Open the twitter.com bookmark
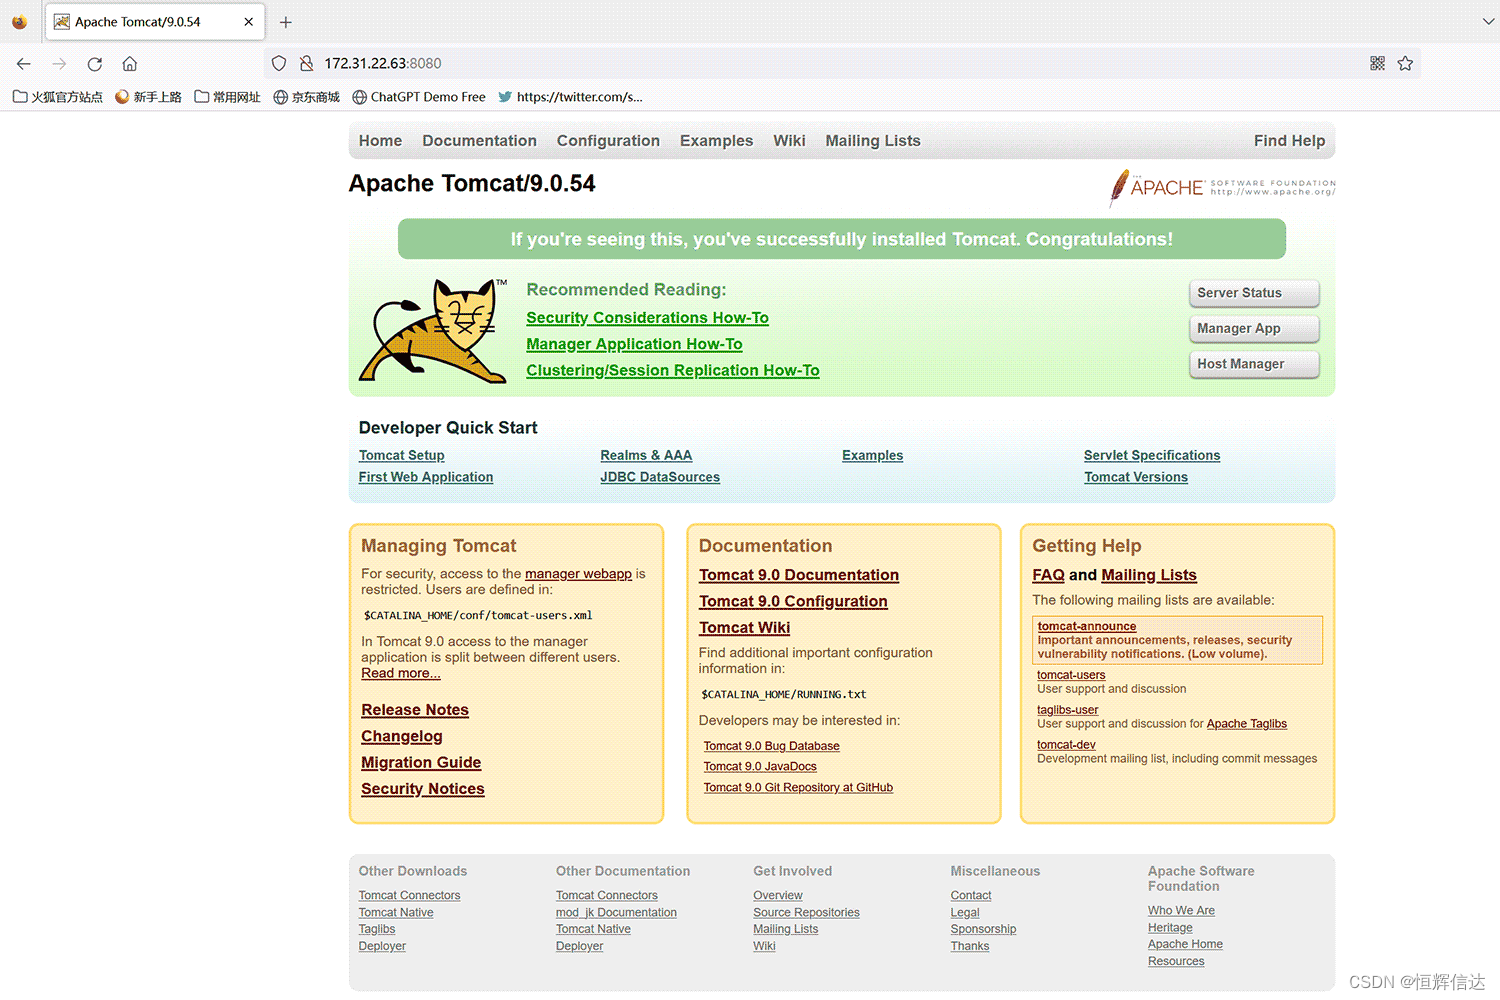 570,97
